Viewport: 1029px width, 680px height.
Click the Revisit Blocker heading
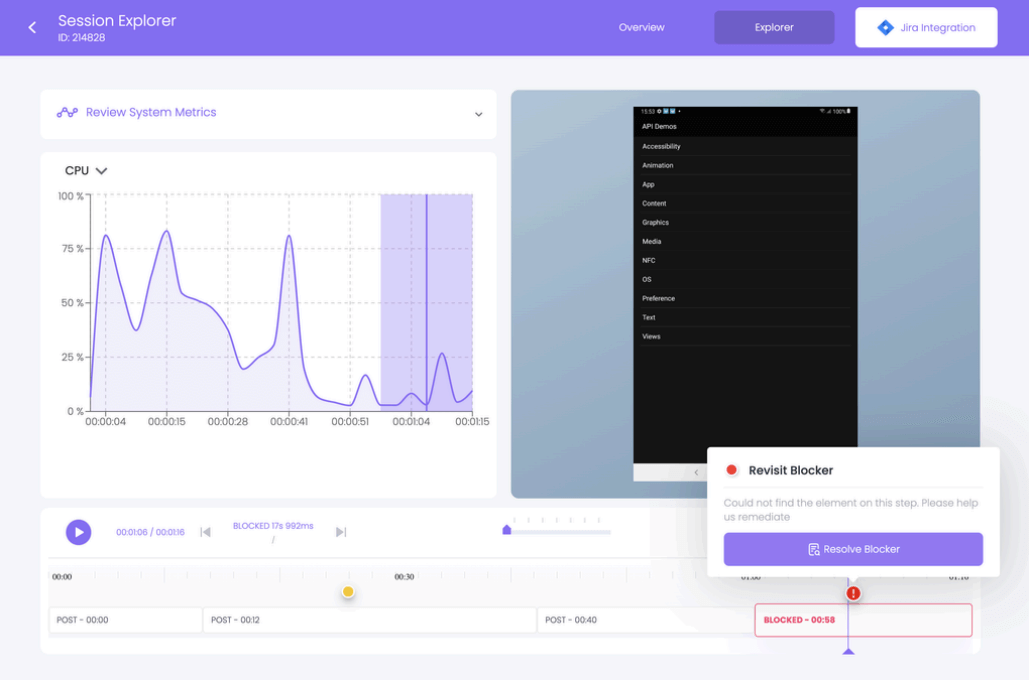791,470
